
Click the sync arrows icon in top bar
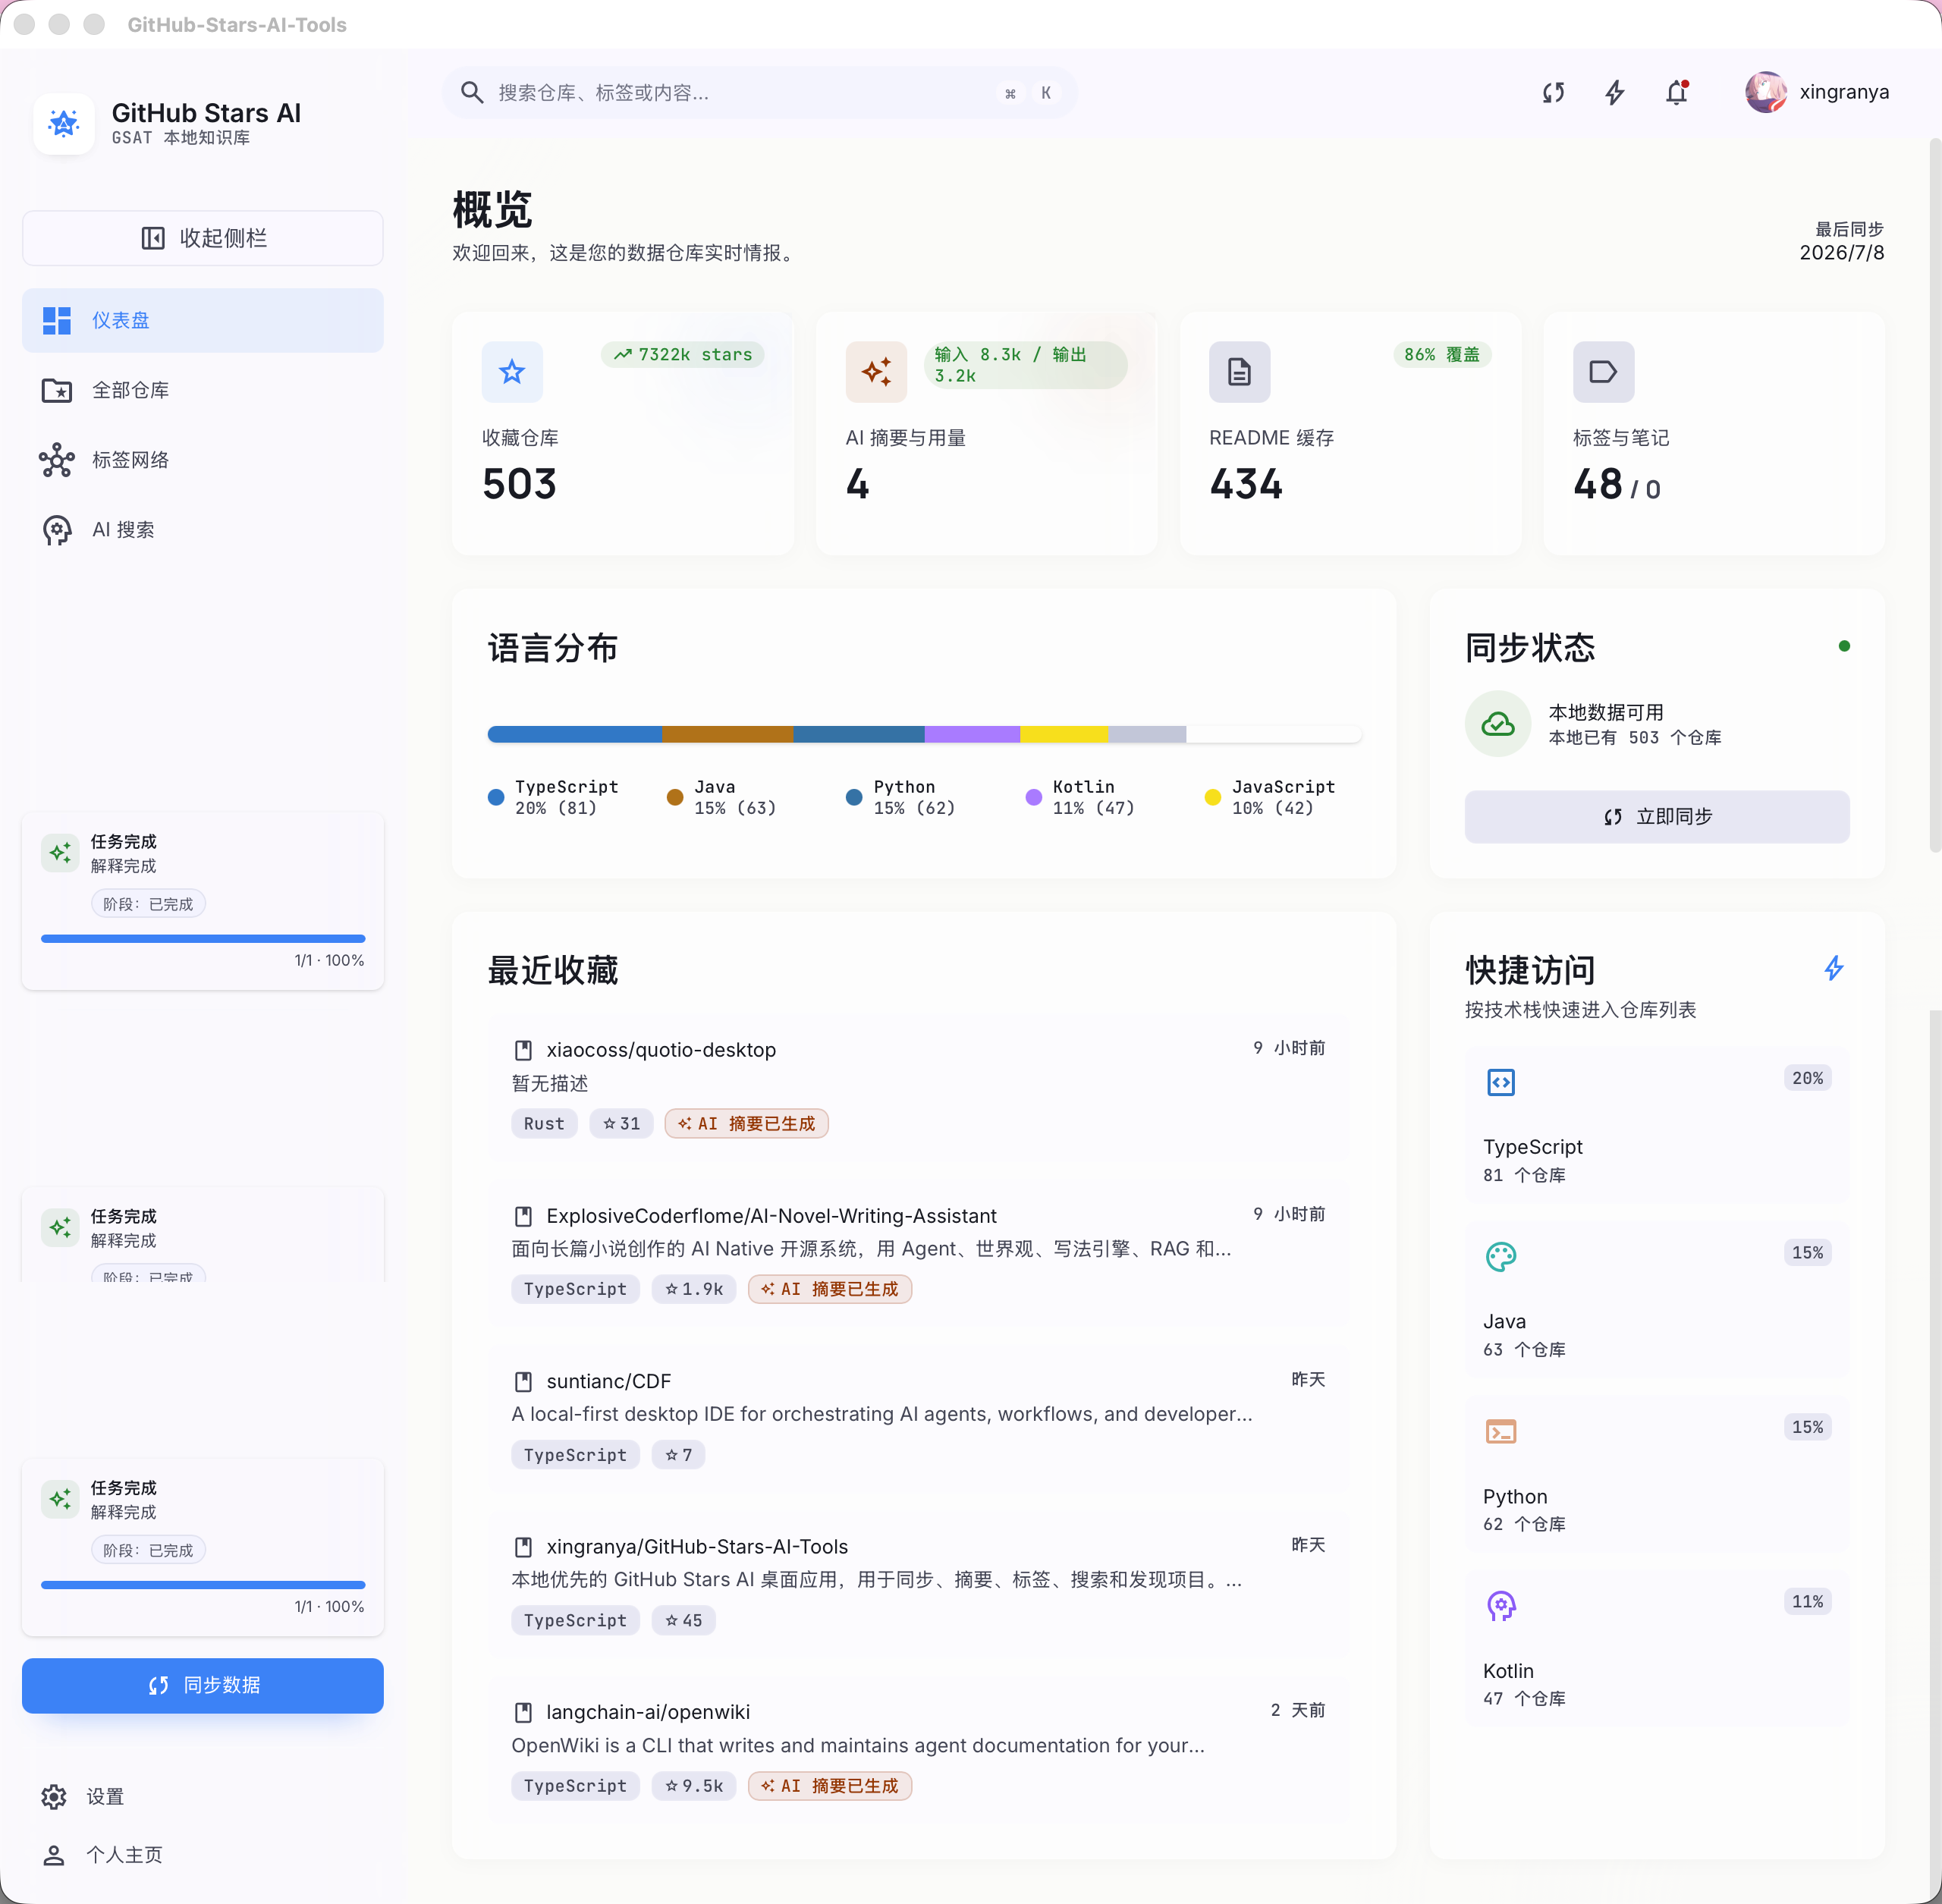[x=1553, y=93]
